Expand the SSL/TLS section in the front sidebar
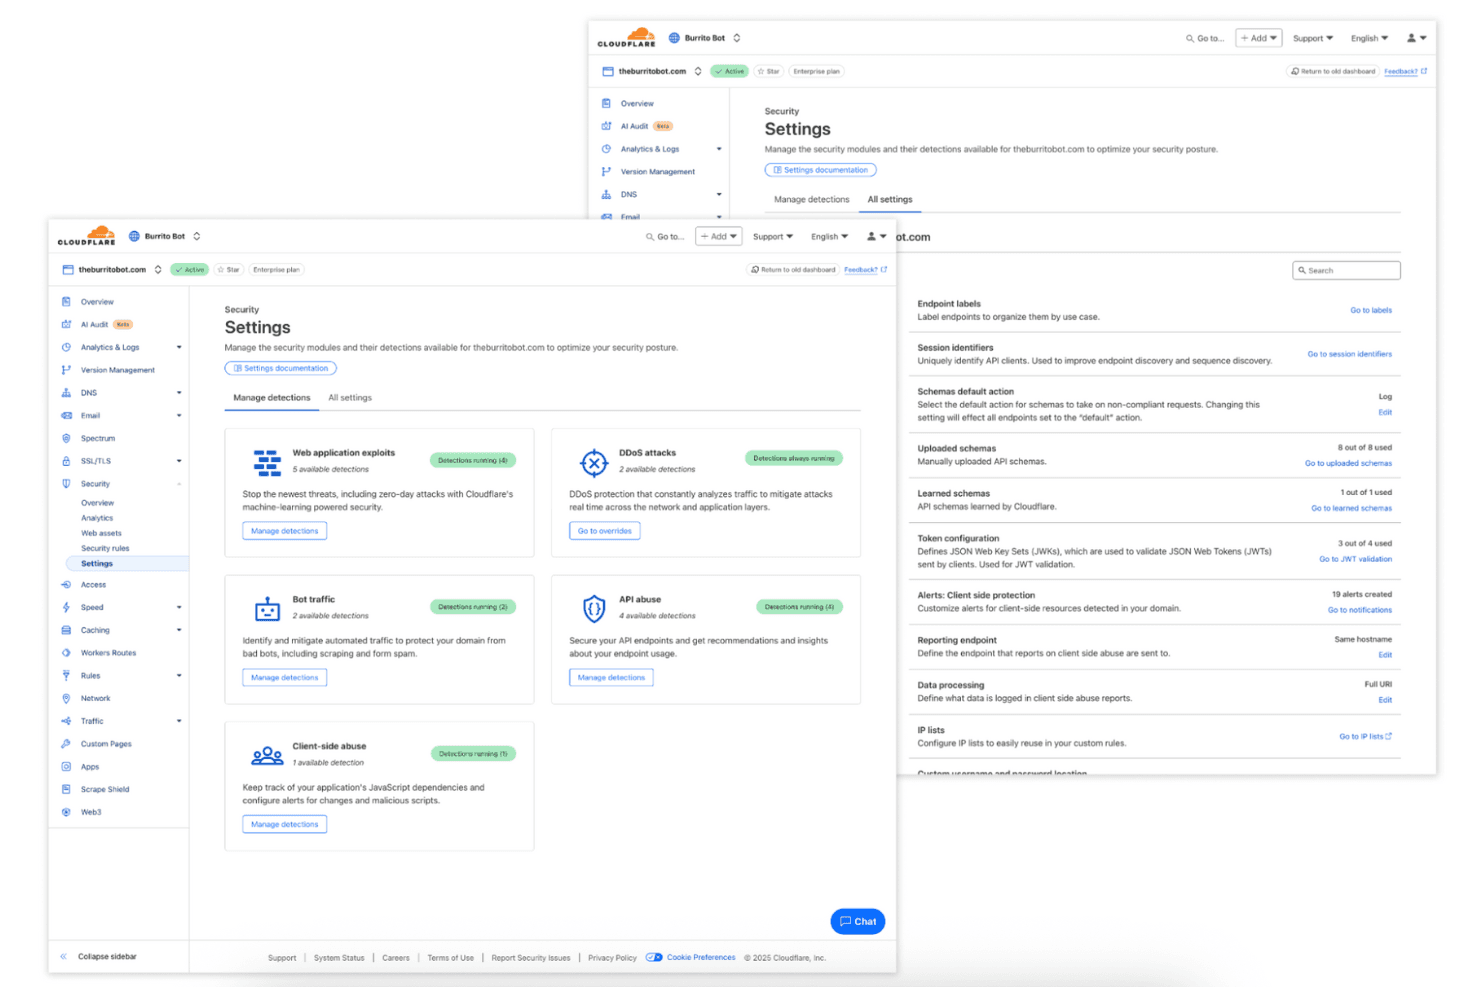1480x987 pixels. coord(179,461)
